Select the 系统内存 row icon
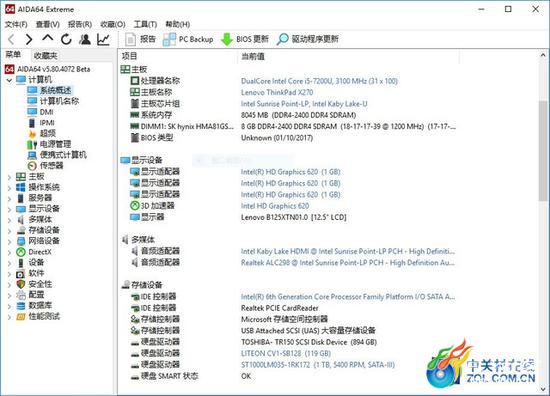This screenshot has width=550, height=396. (135, 115)
